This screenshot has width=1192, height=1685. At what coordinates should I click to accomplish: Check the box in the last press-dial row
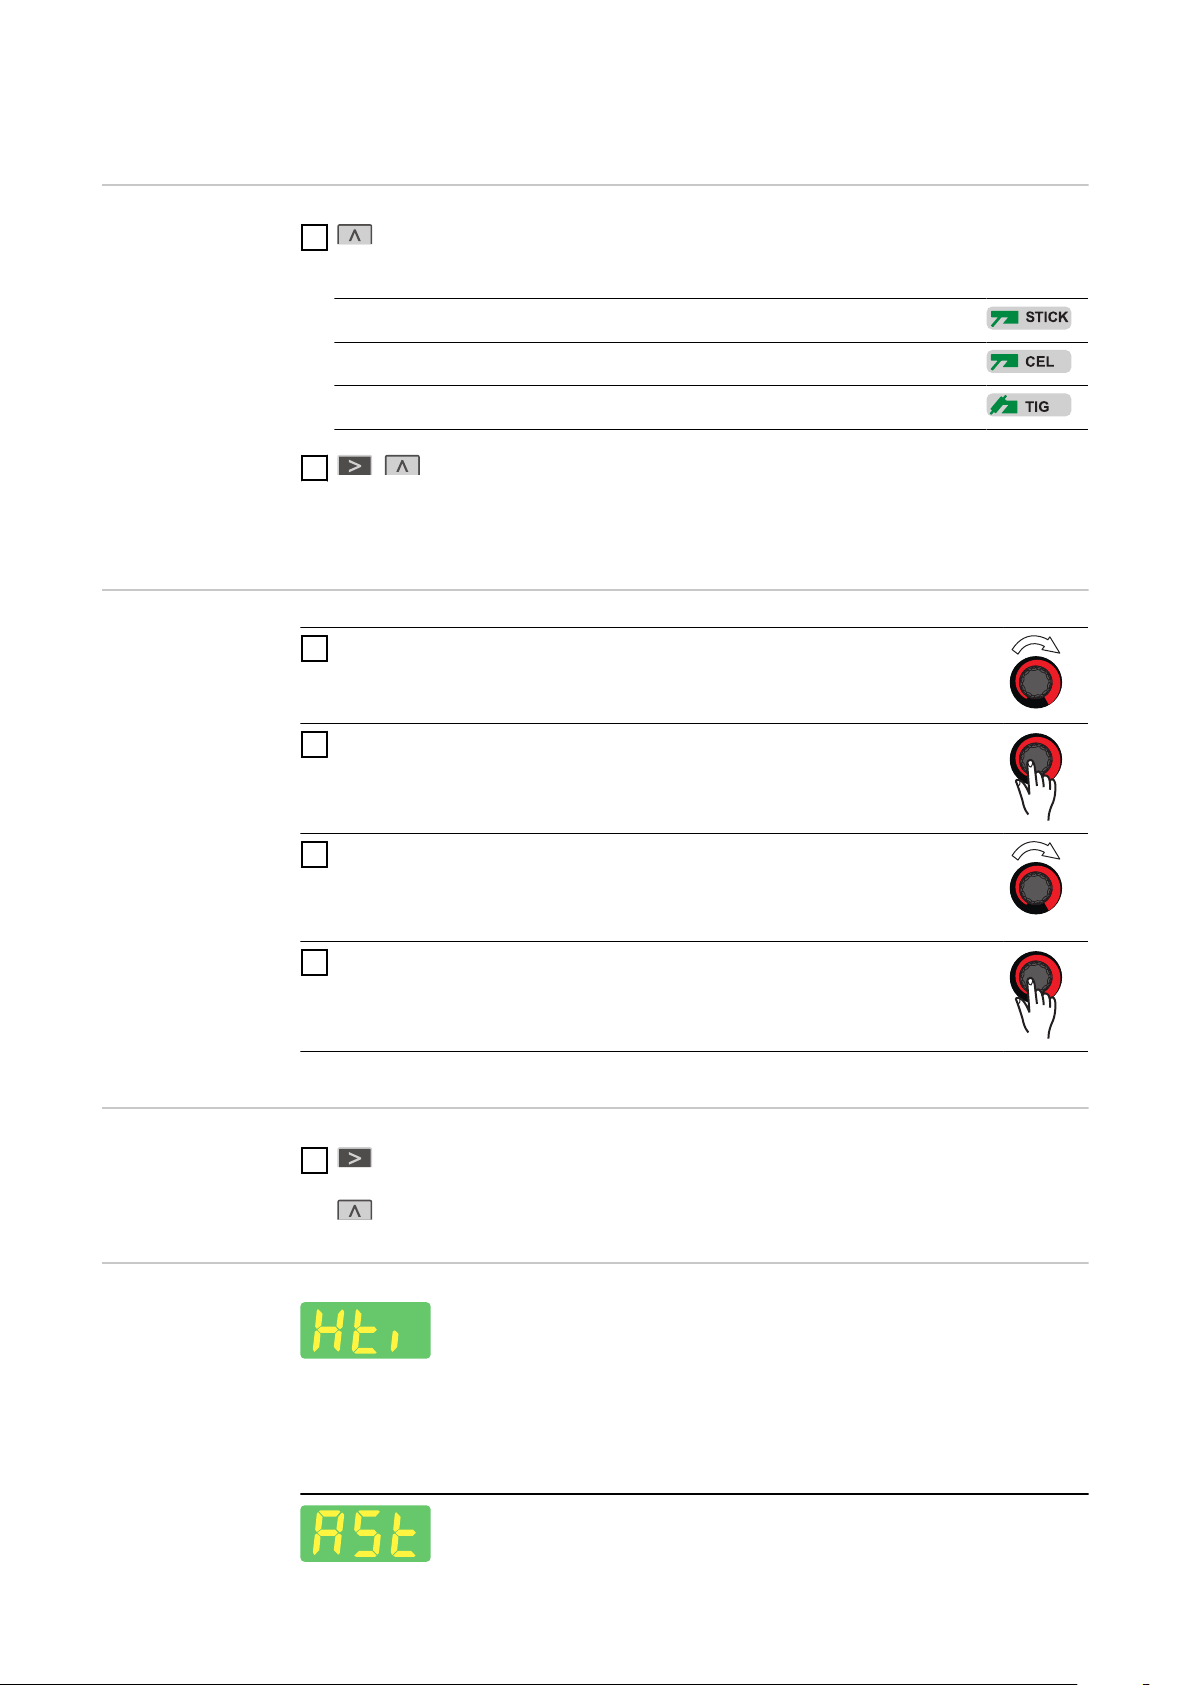(314, 962)
